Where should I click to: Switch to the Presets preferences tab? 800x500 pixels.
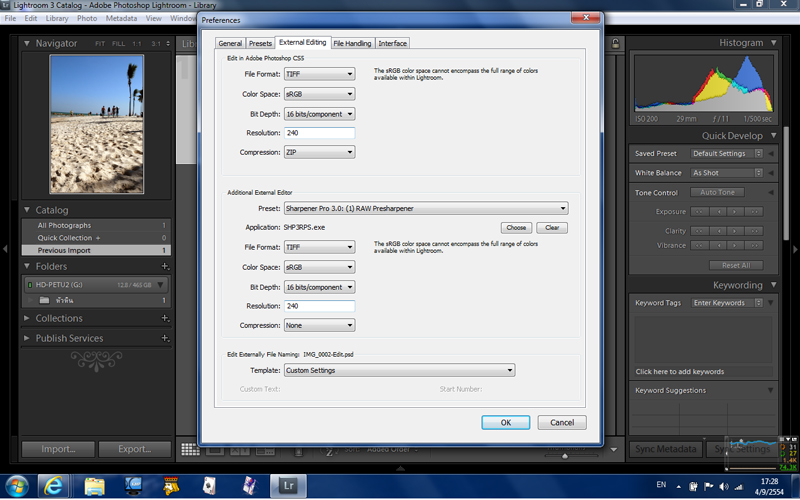(x=260, y=43)
